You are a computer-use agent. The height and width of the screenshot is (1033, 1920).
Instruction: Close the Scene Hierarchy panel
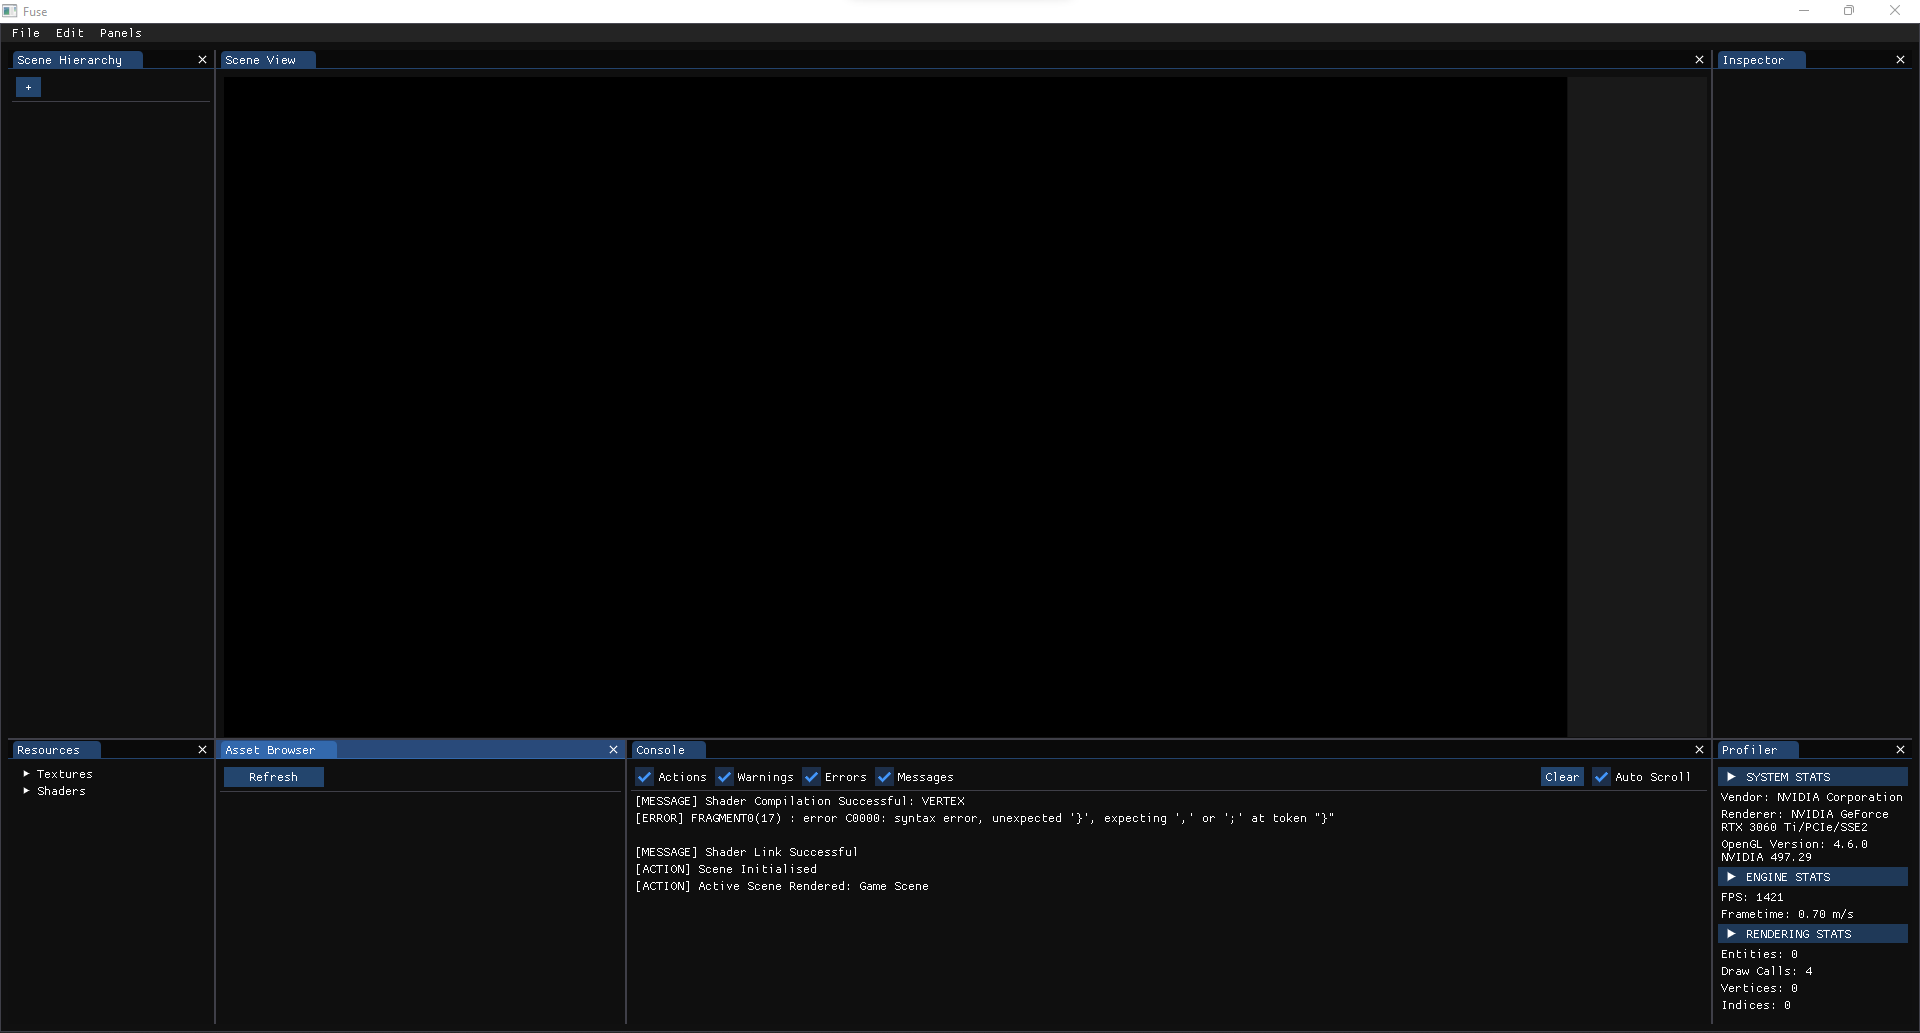click(x=202, y=60)
